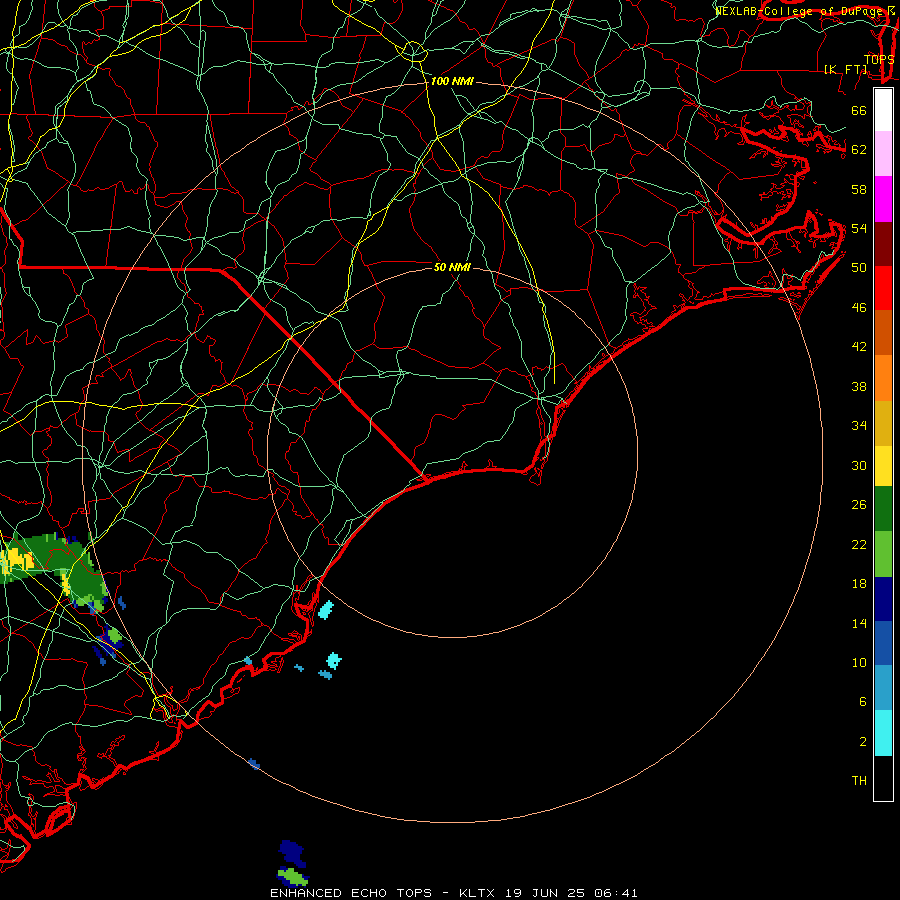Click the light blue 14 kft swatch

pos(883,688)
